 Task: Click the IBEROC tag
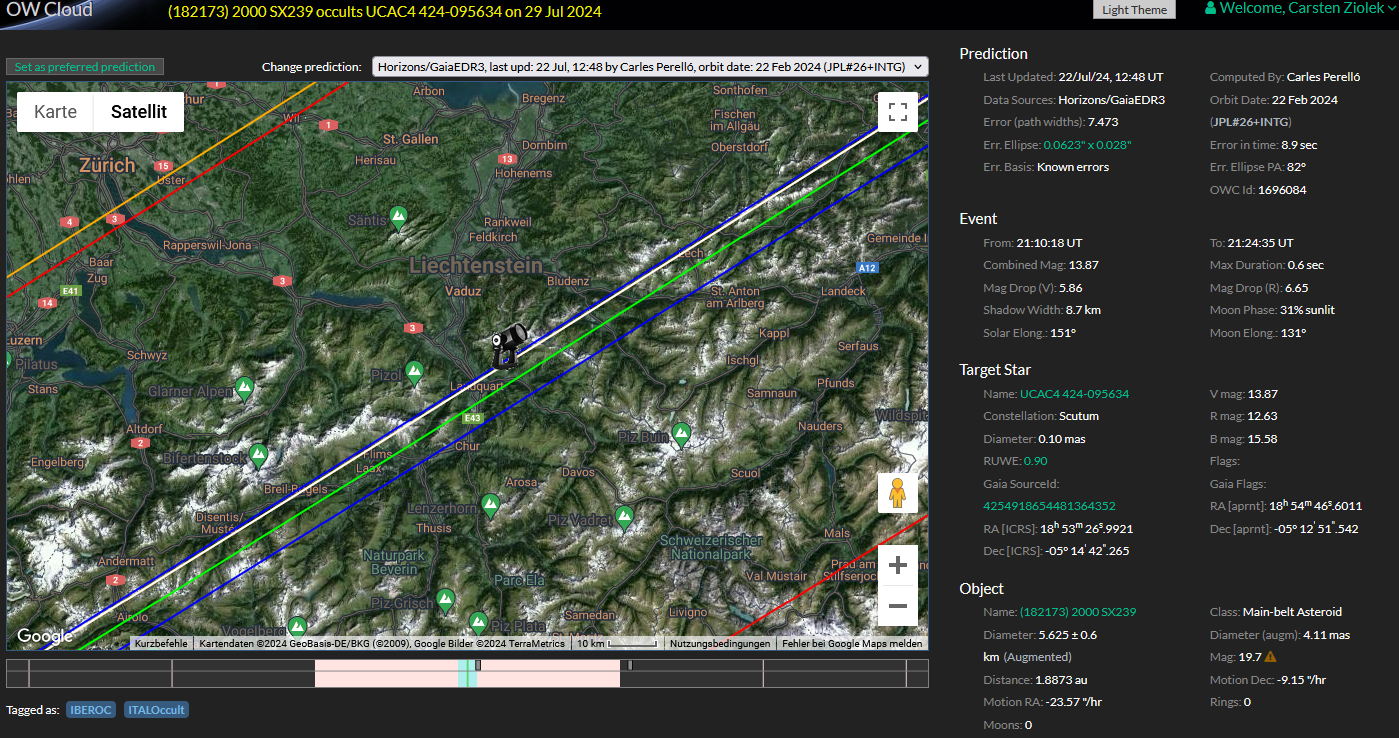[x=91, y=710]
